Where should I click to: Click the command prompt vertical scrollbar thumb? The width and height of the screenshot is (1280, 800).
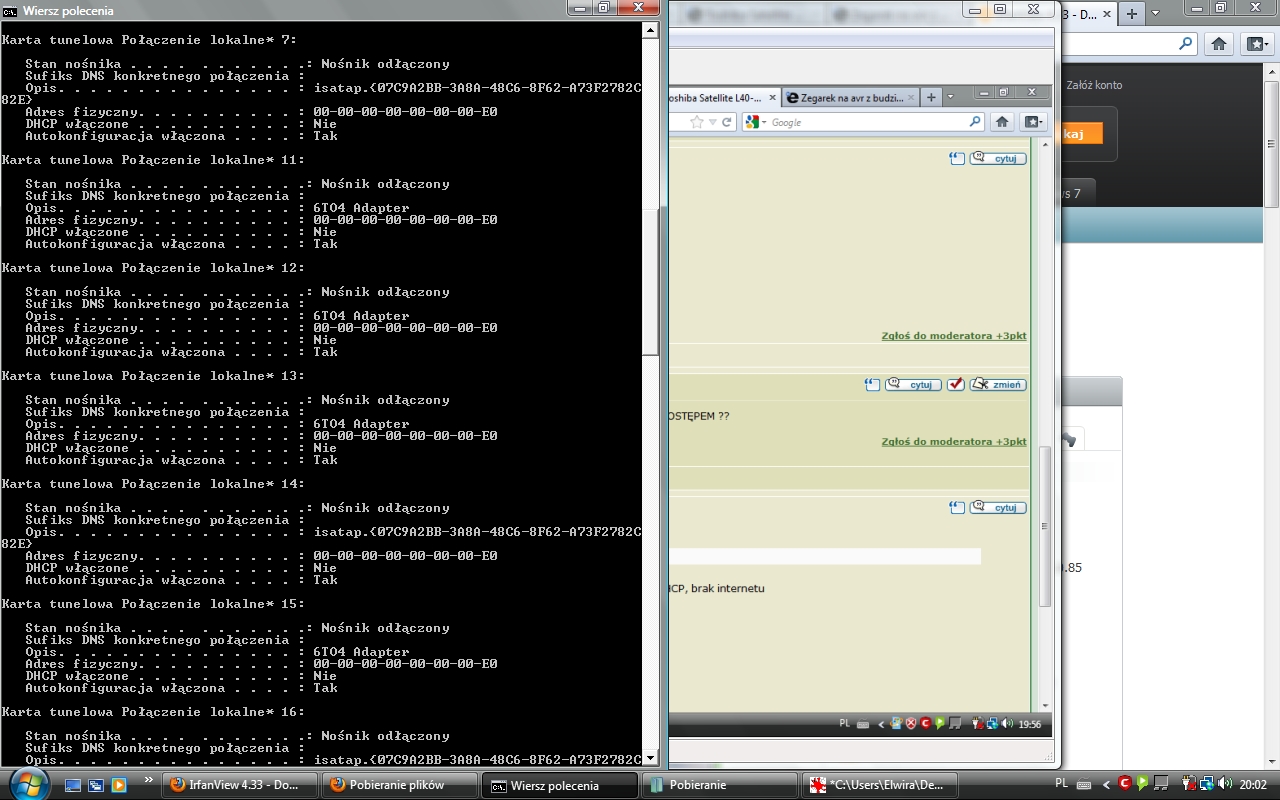click(x=650, y=281)
